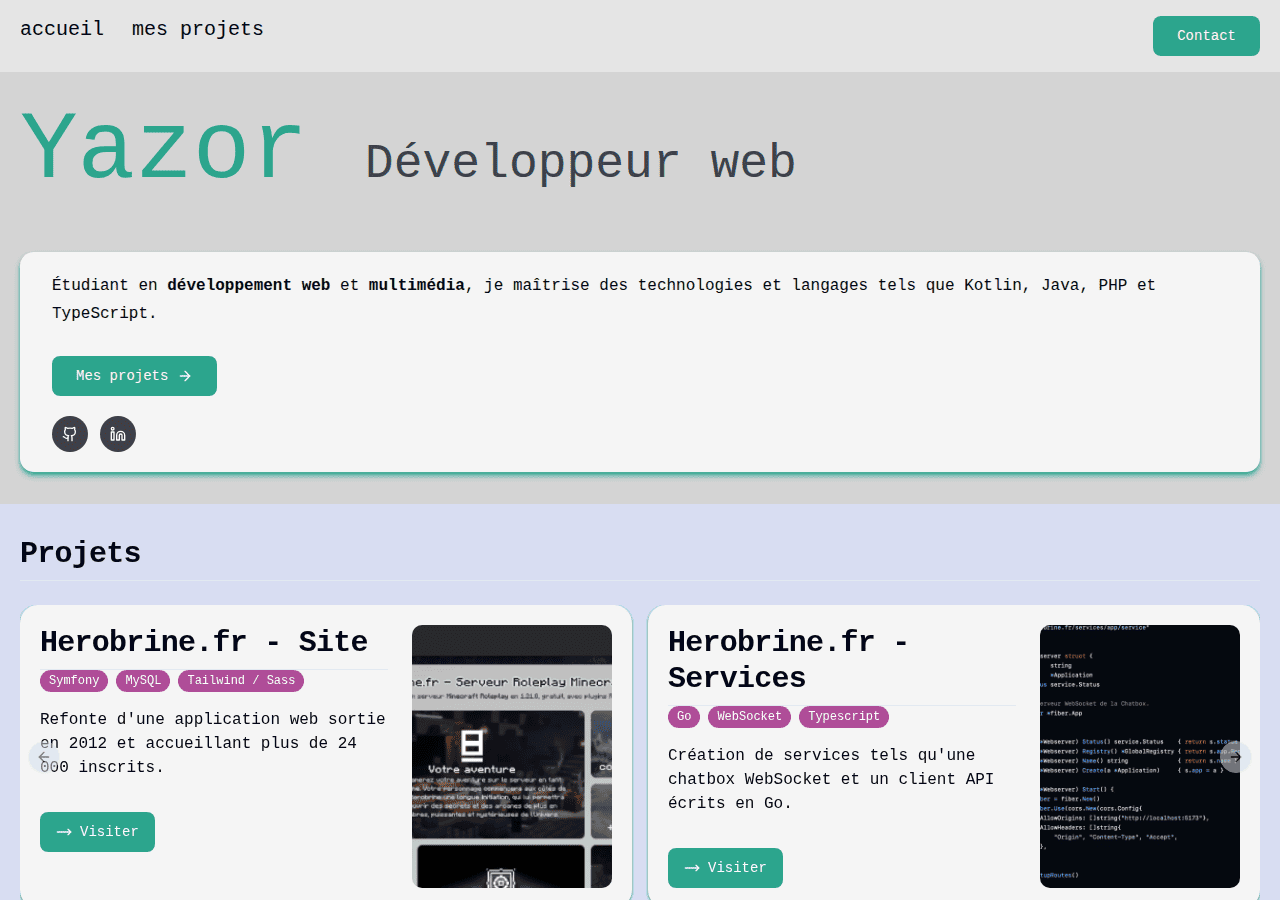The height and width of the screenshot is (900, 1280).
Task: Click the Symfony tag
Action: [x=74, y=681]
